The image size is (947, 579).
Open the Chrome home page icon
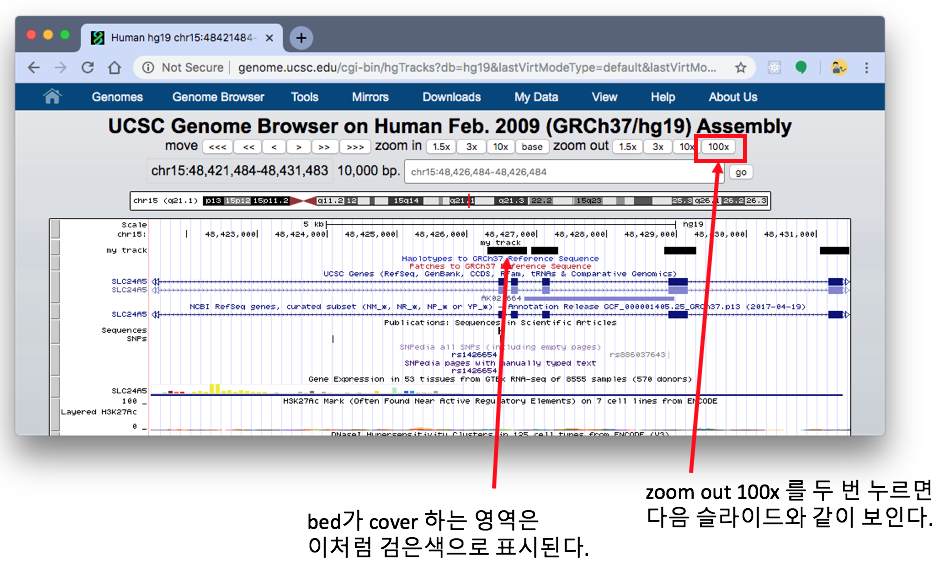click(115, 68)
